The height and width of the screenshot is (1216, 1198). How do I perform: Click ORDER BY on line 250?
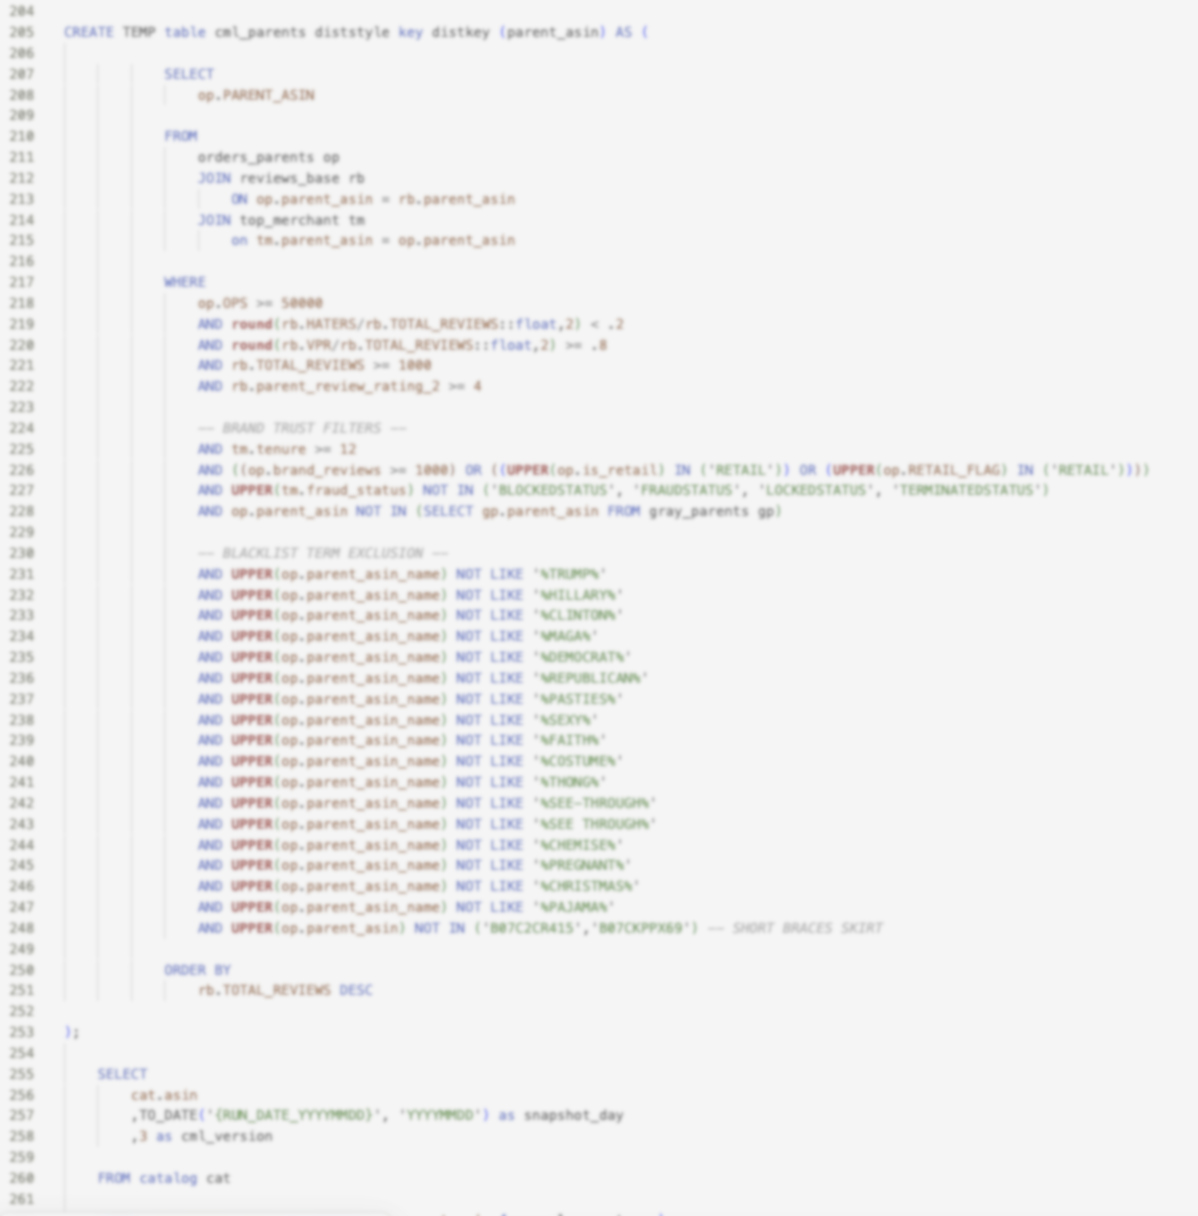click(x=196, y=970)
